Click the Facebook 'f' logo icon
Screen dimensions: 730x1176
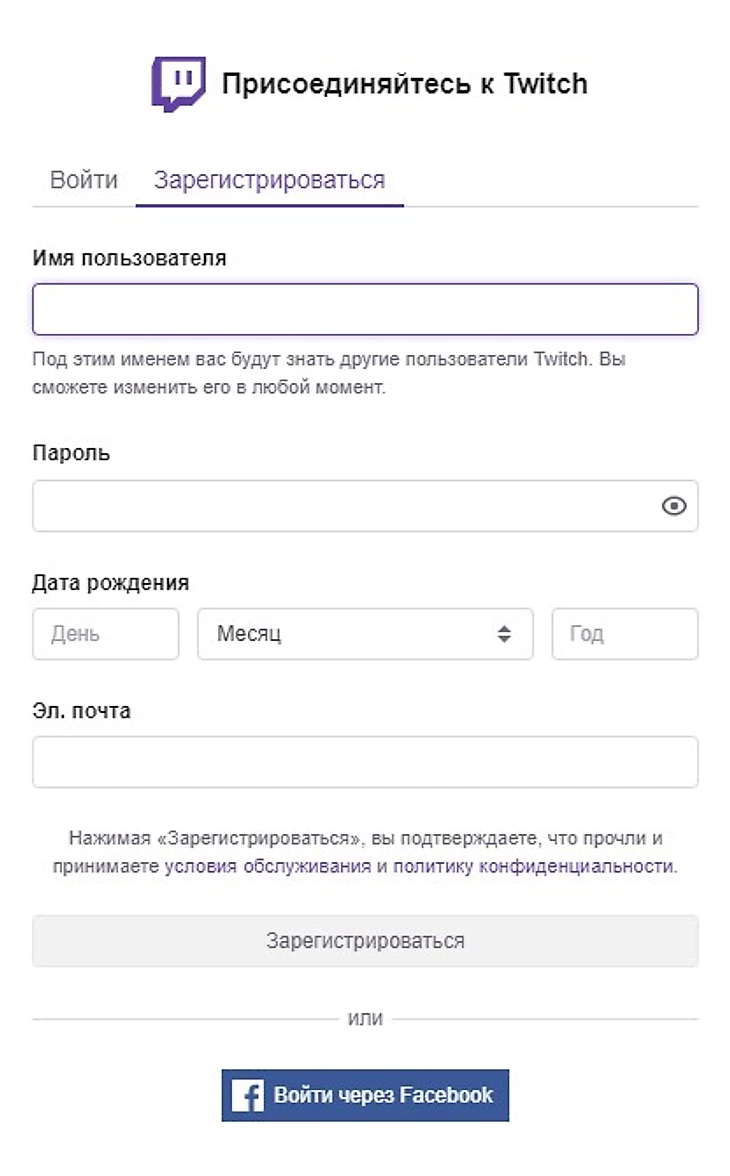click(x=246, y=1095)
